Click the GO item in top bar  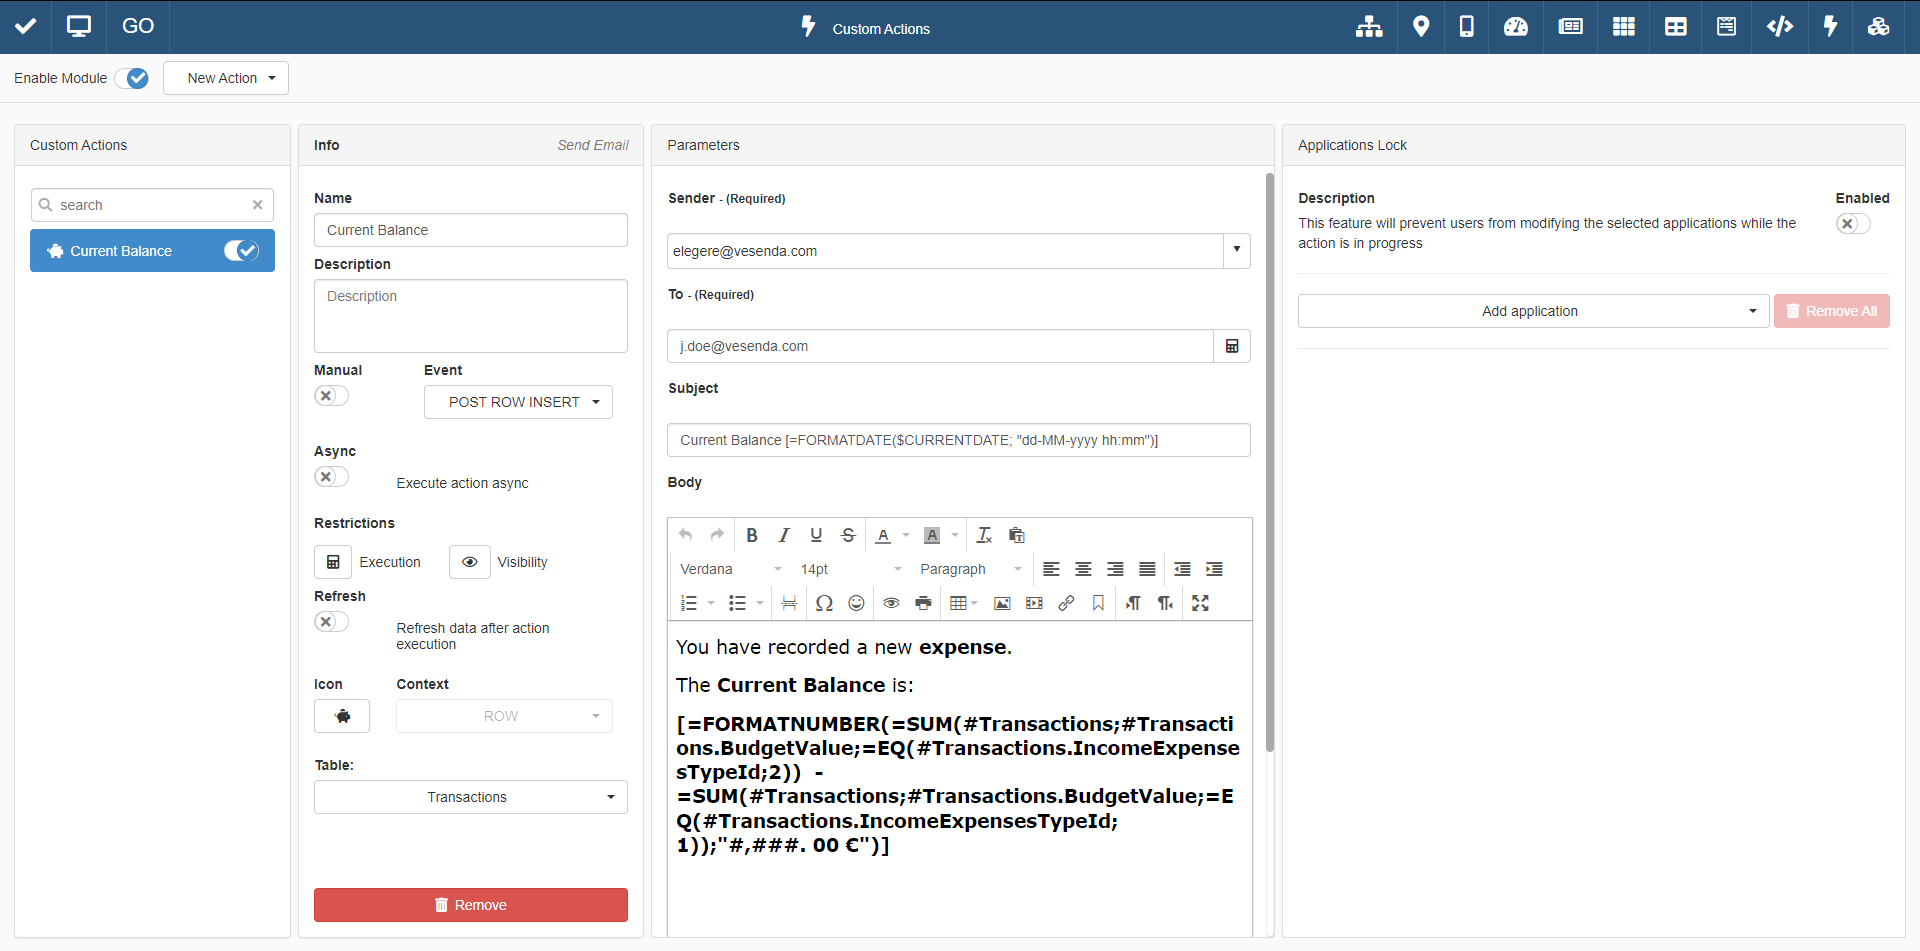[x=137, y=27]
